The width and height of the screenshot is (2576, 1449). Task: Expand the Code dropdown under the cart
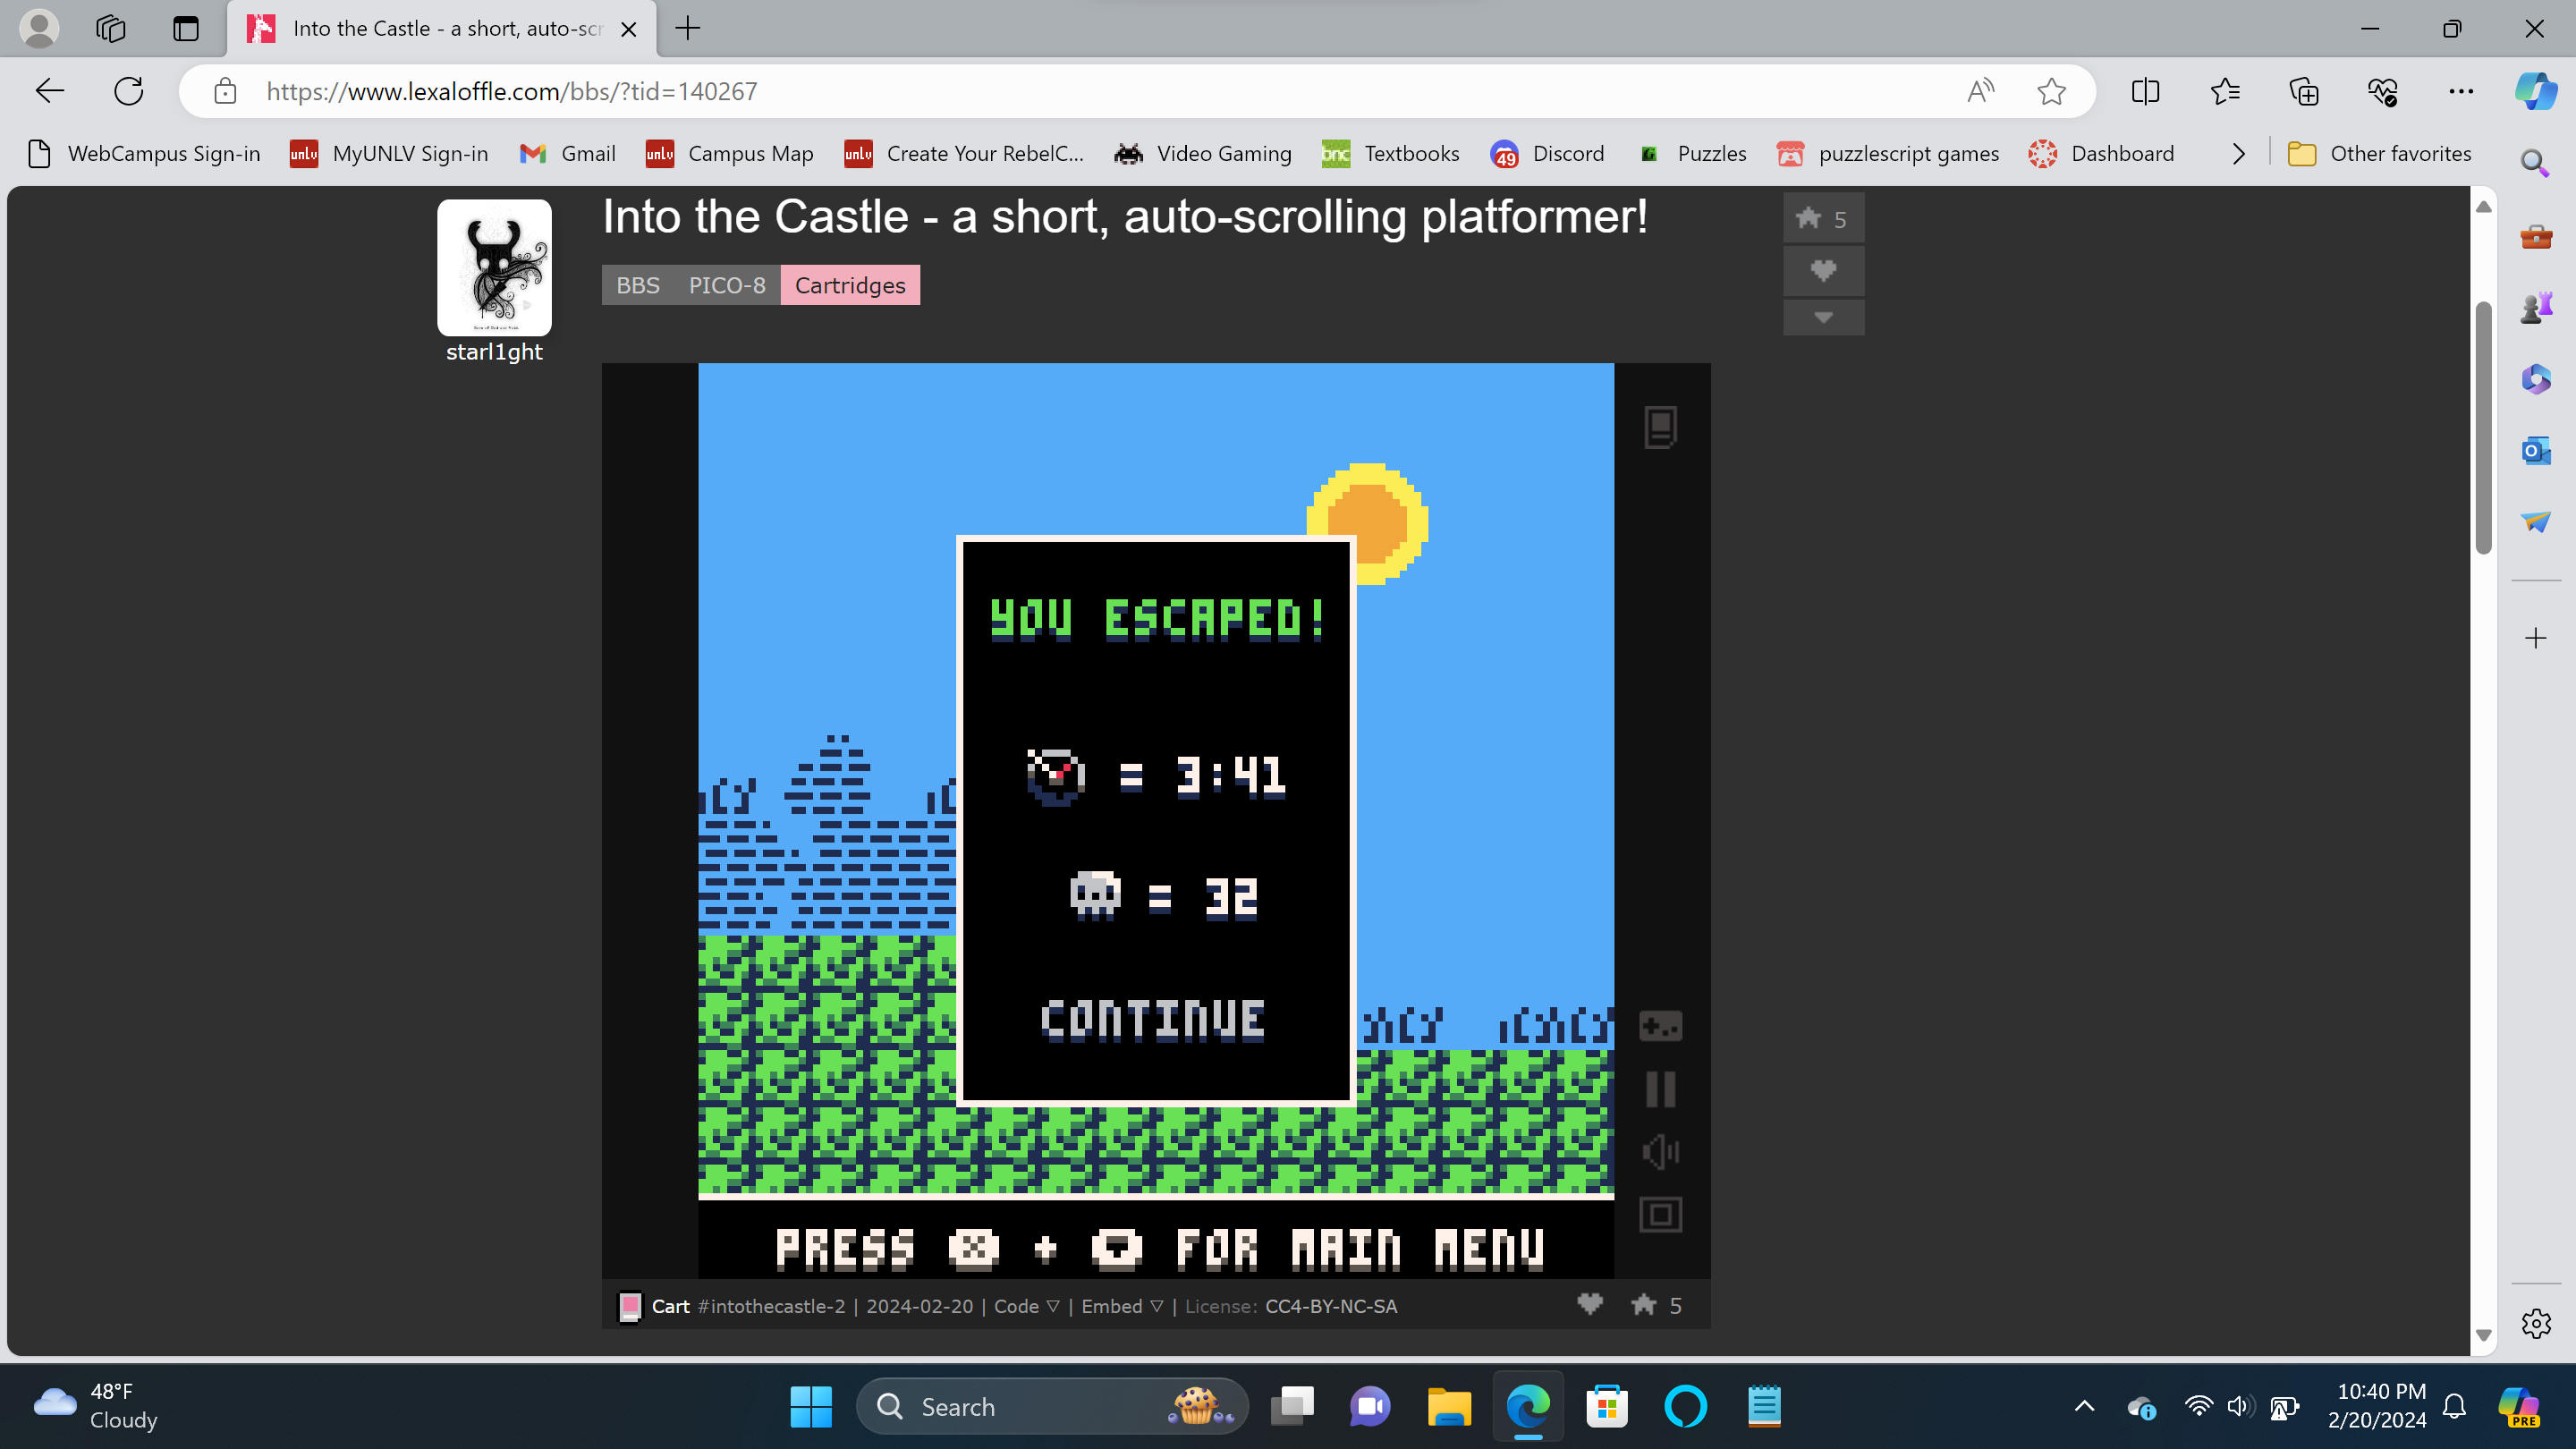(1026, 1306)
